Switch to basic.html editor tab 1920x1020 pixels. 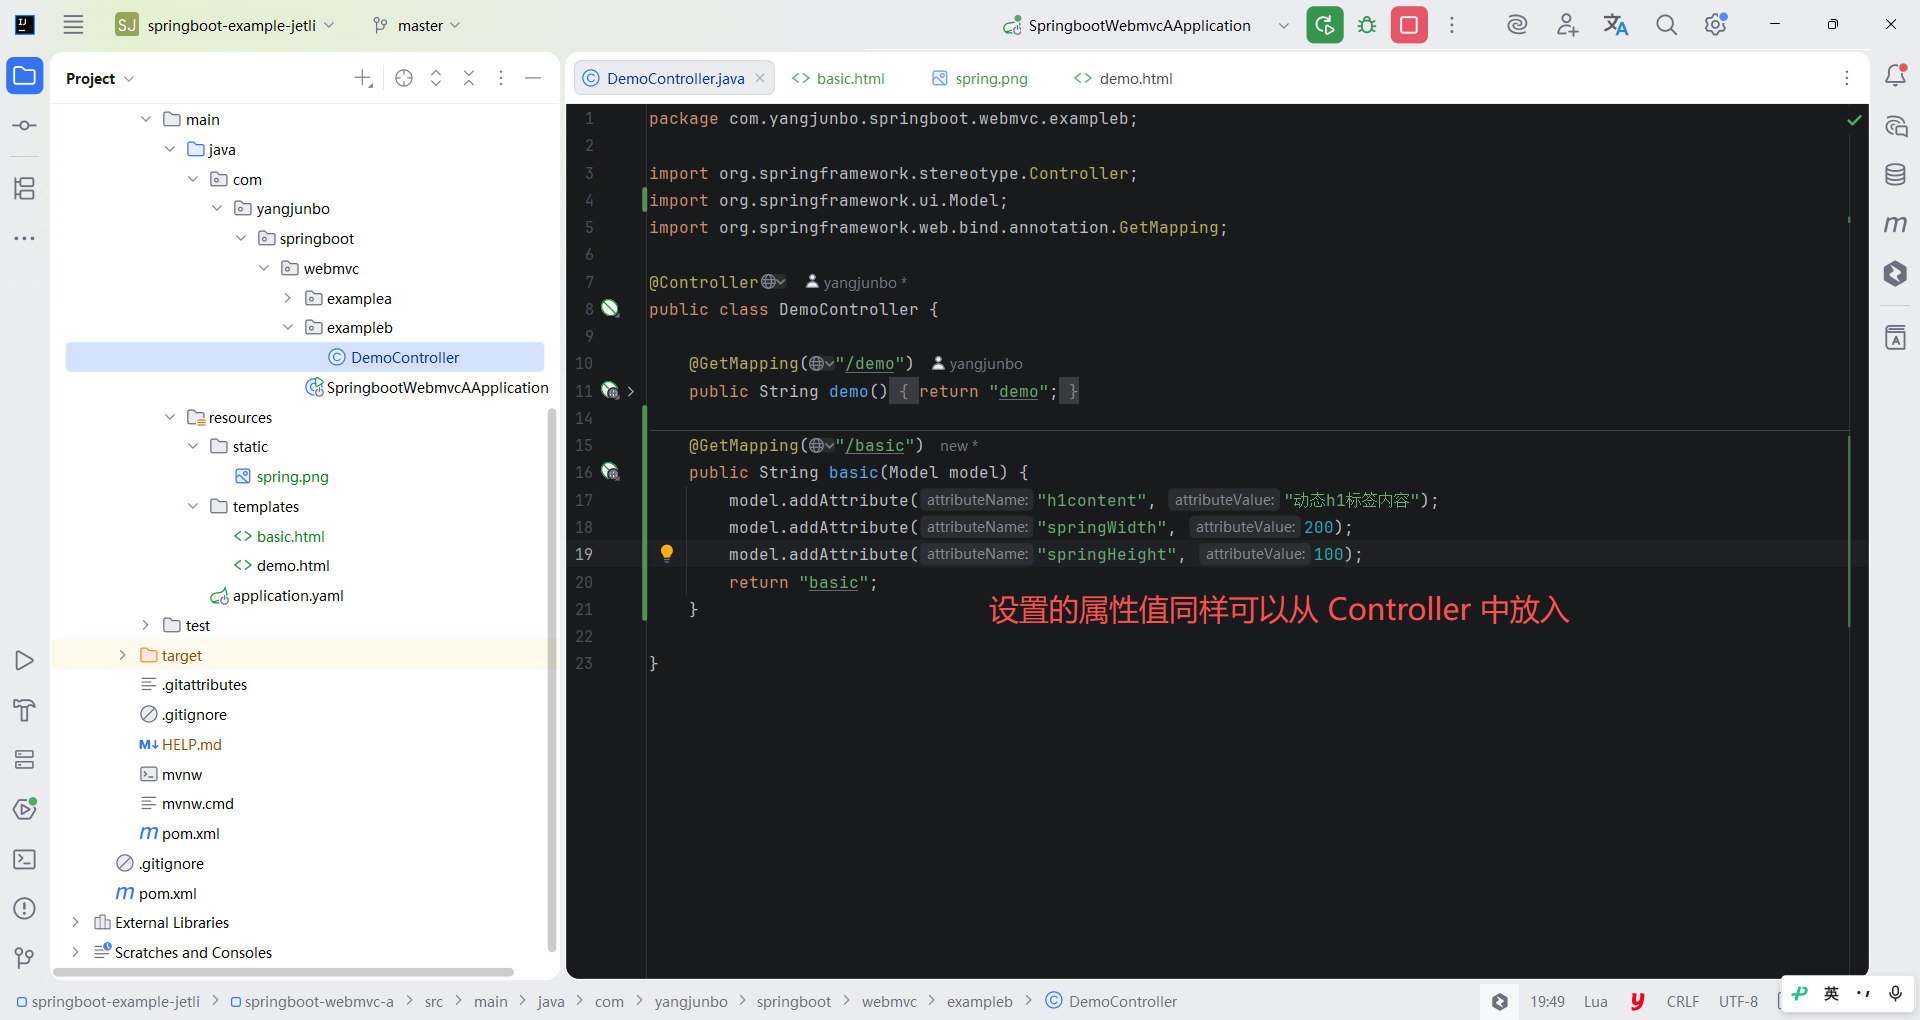[x=838, y=78]
